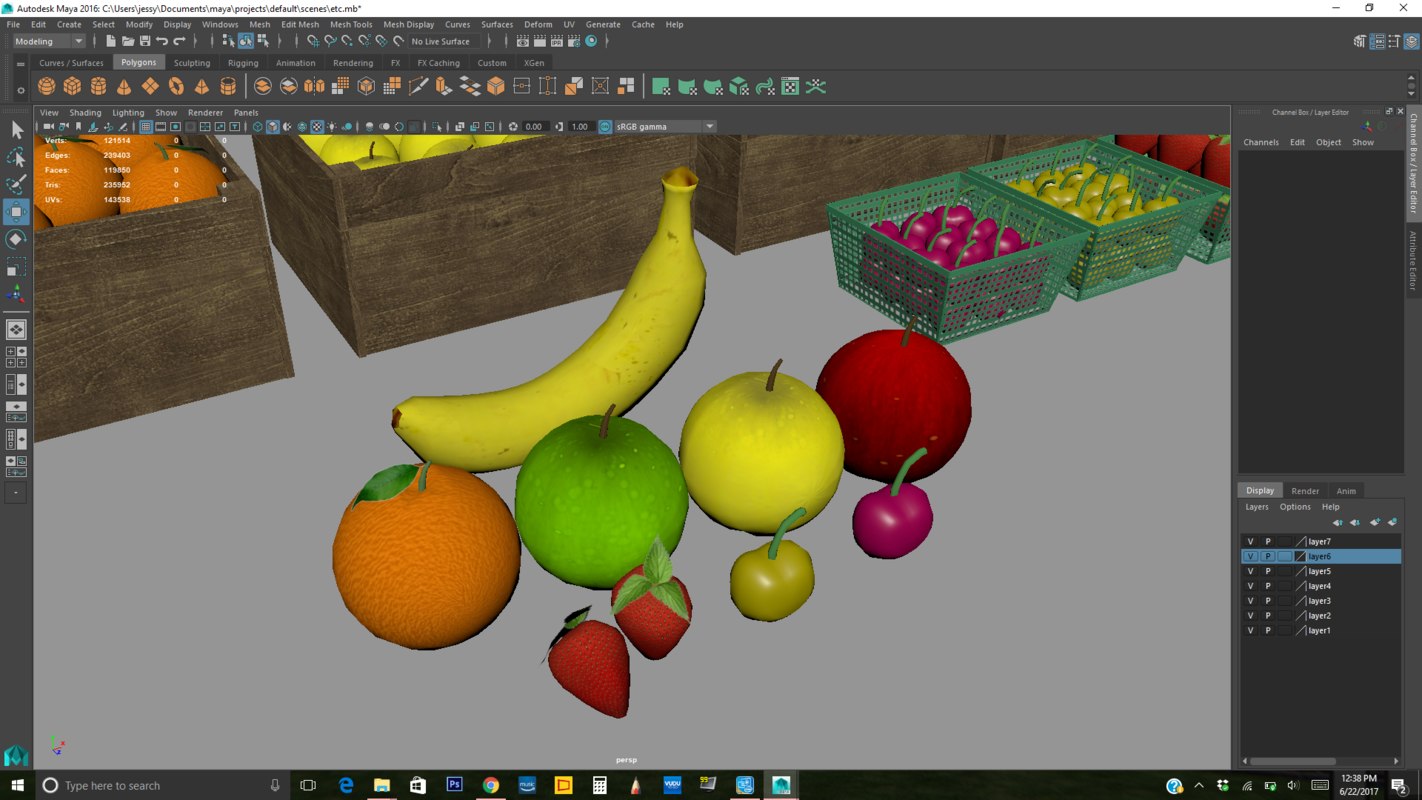Image resolution: width=1422 pixels, height=800 pixels.
Task: Click the Create New Empty Layer icon
Action: [x=1375, y=522]
